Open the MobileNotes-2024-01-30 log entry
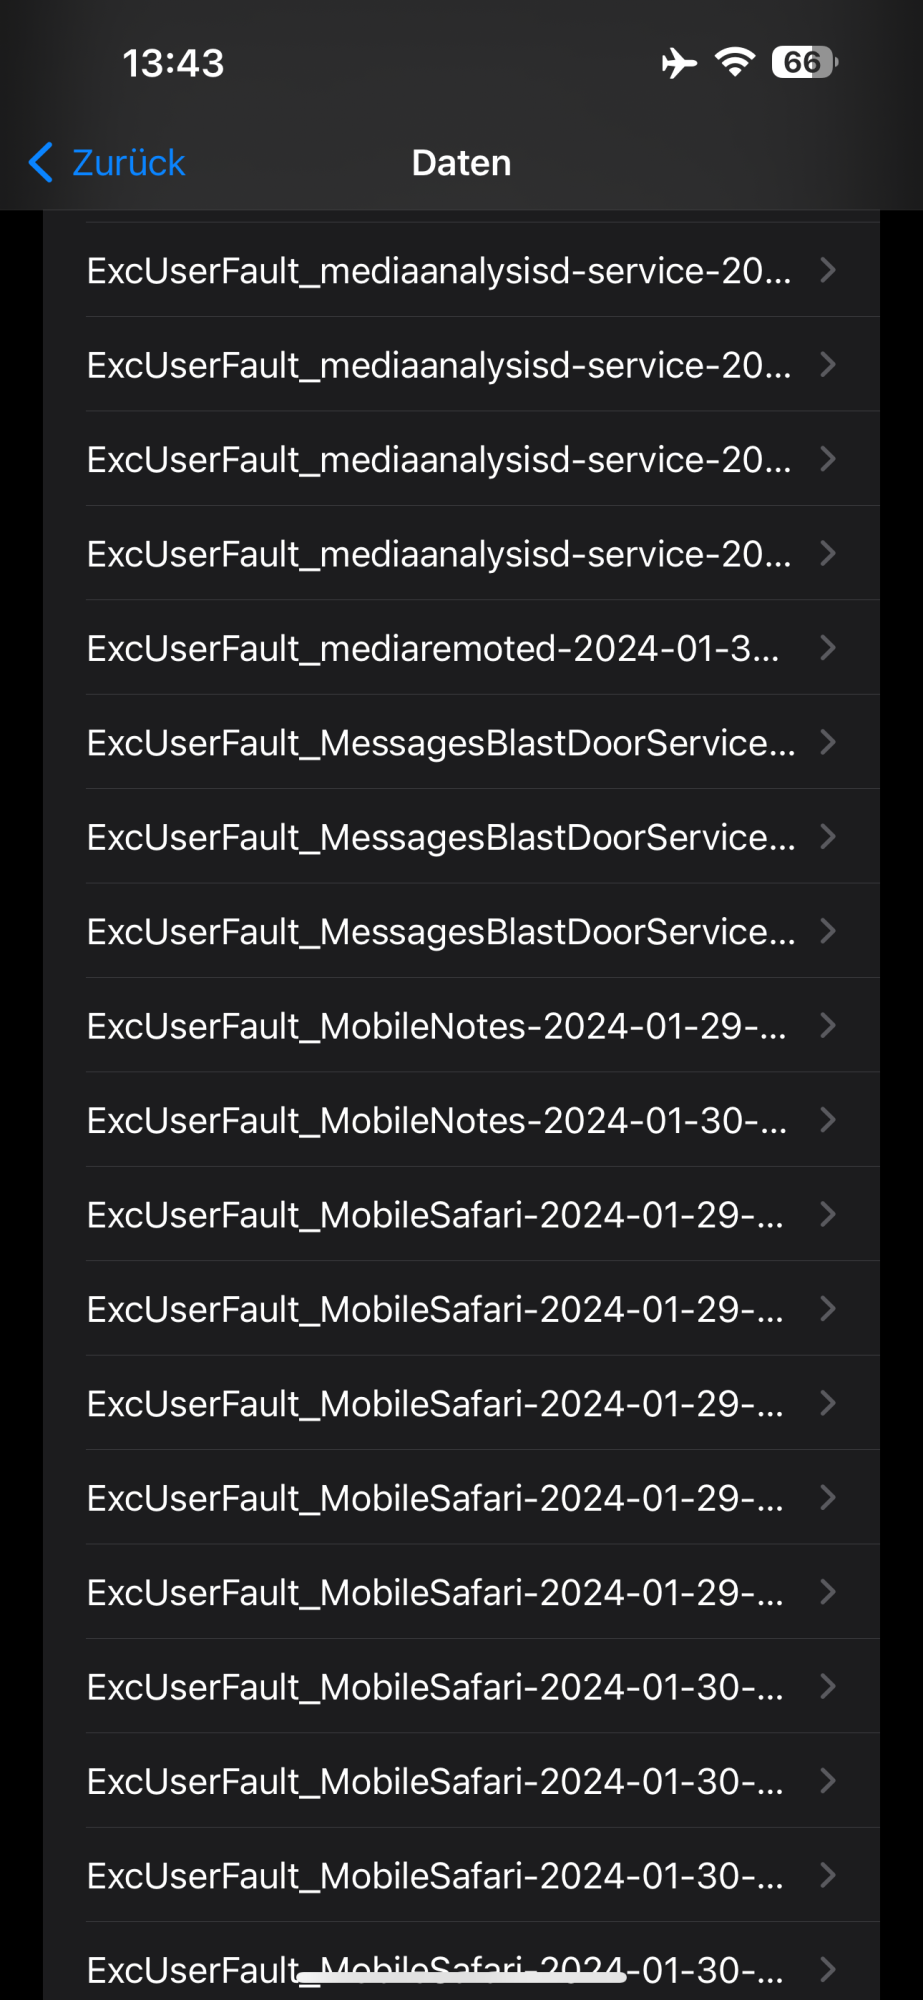The height and width of the screenshot is (2000, 923). [x=461, y=1120]
